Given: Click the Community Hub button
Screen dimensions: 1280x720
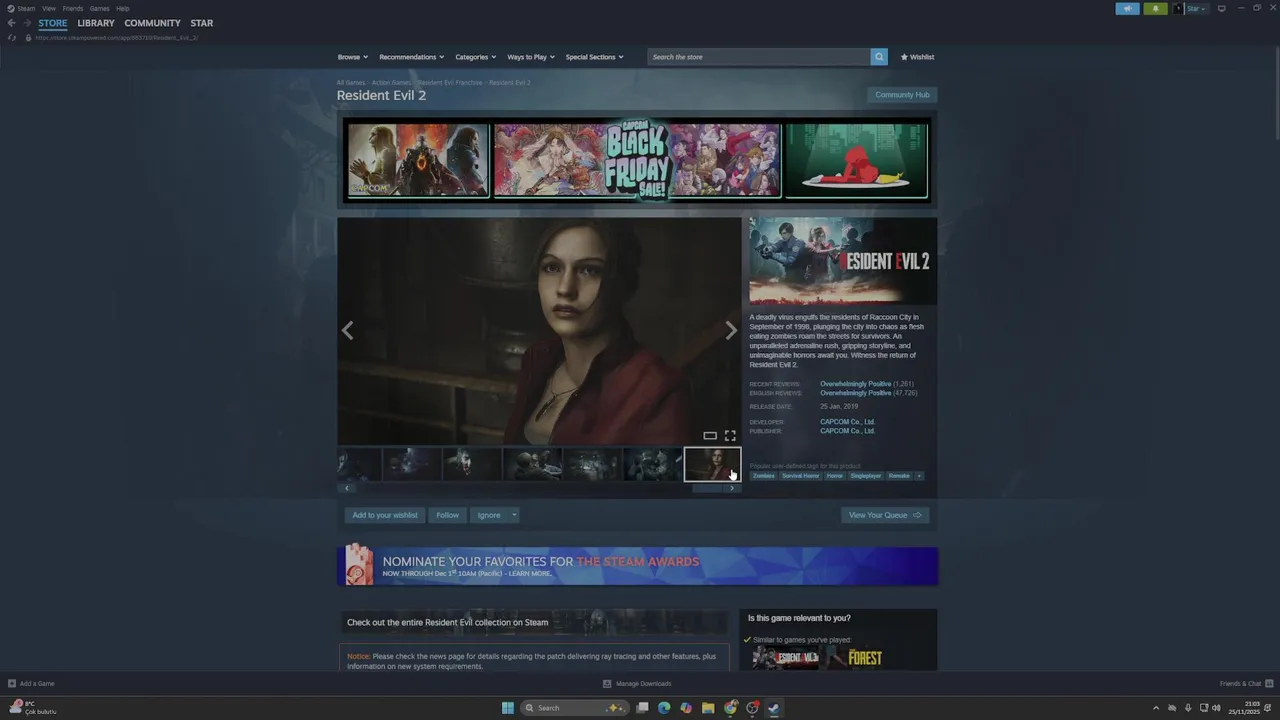Looking at the screenshot, I should click(x=902, y=95).
